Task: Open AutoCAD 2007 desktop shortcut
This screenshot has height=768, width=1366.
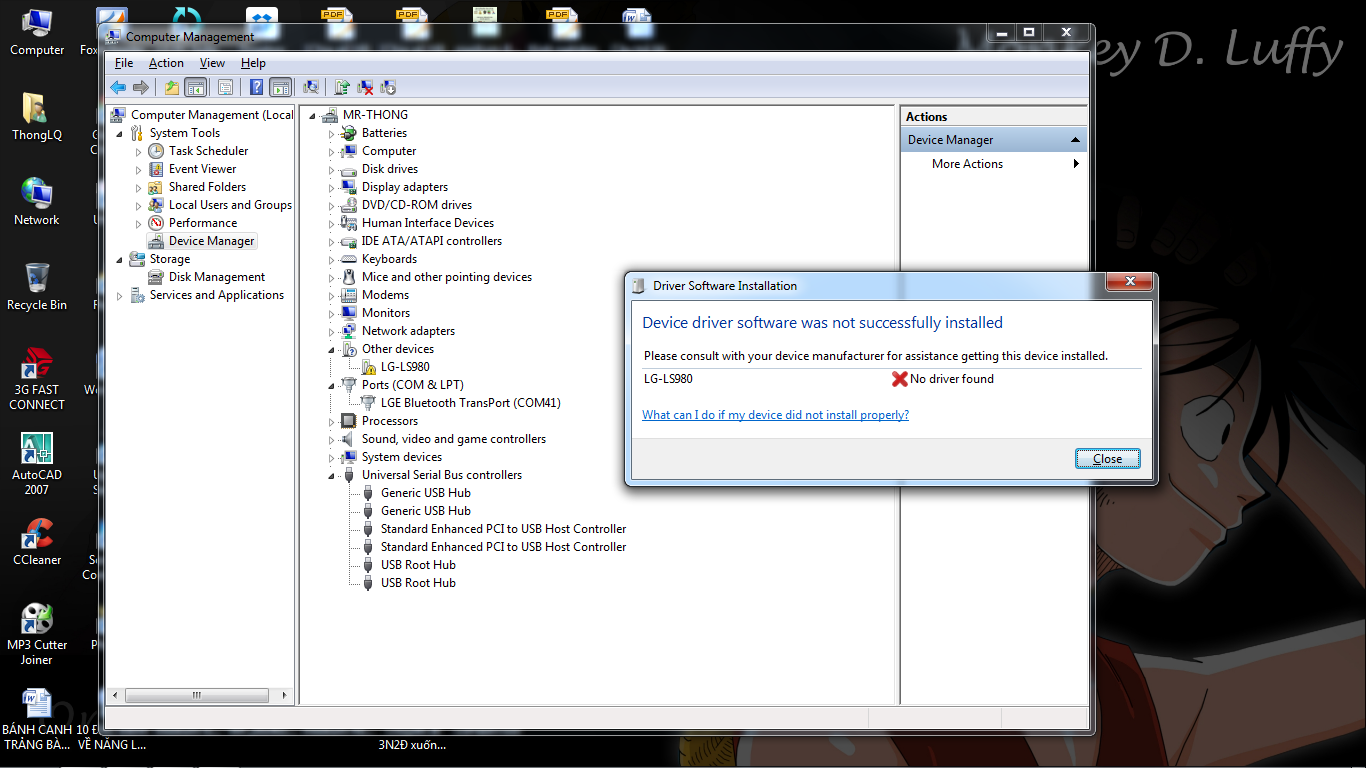Action: pos(37,463)
